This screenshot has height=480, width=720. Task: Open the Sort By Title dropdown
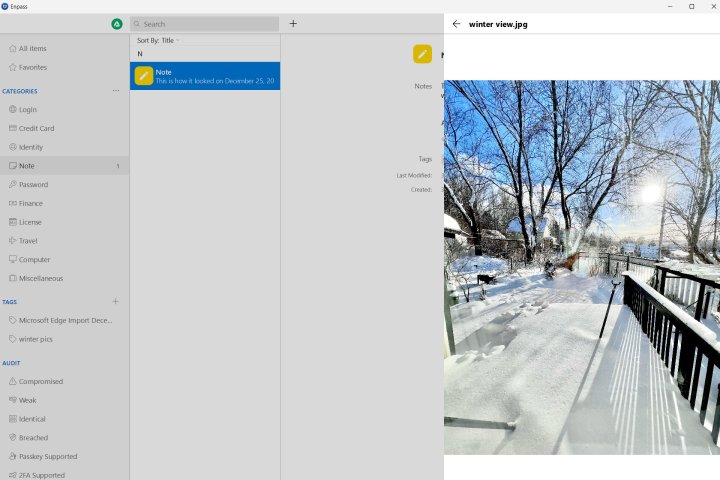click(x=158, y=40)
